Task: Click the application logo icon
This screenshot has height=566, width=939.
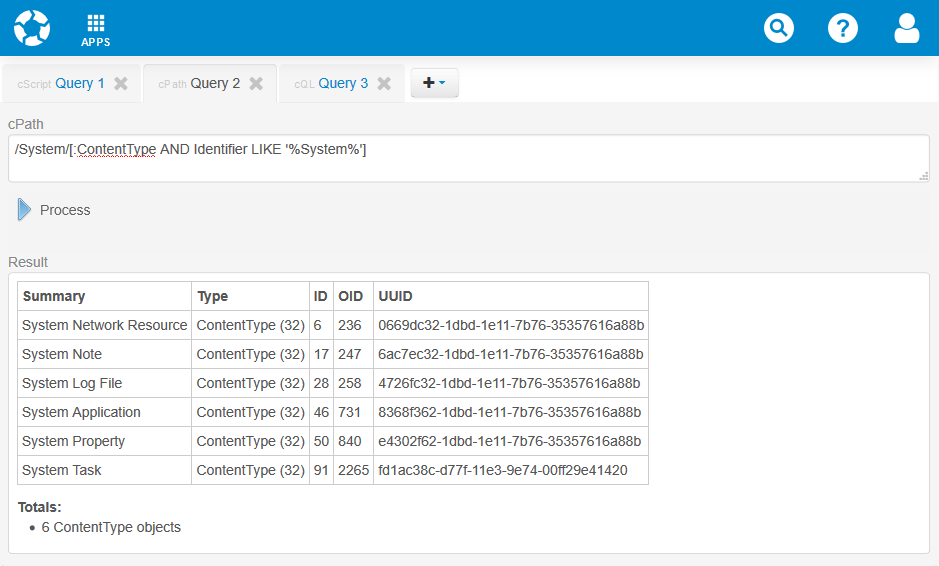Action: pyautogui.click(x=32, y=28)
